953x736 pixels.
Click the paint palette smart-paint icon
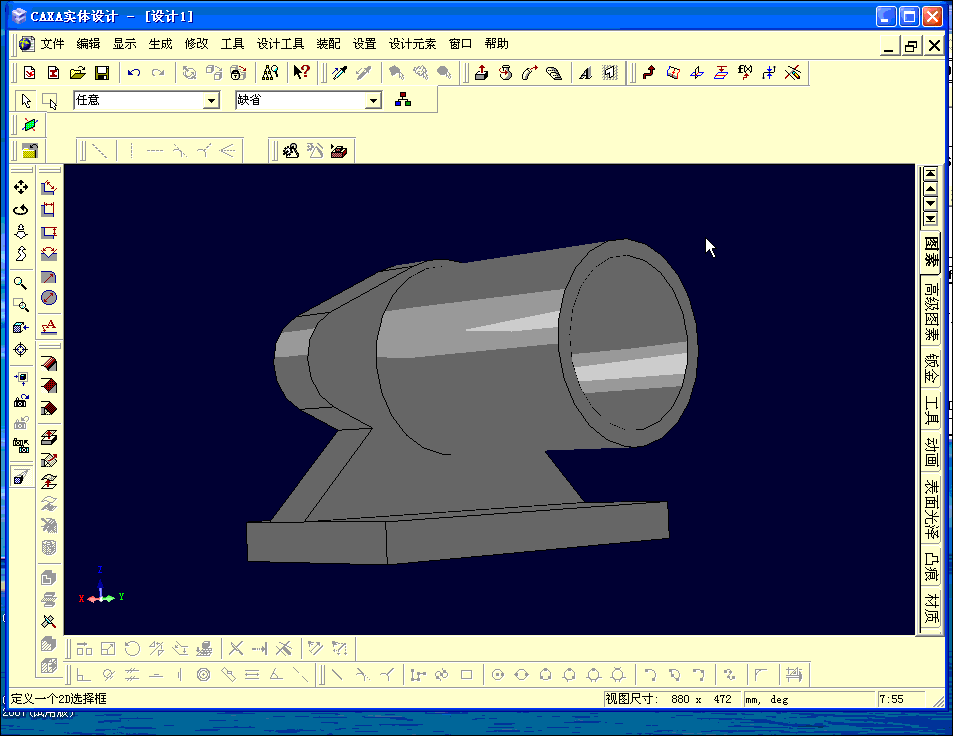click(291, 151)
